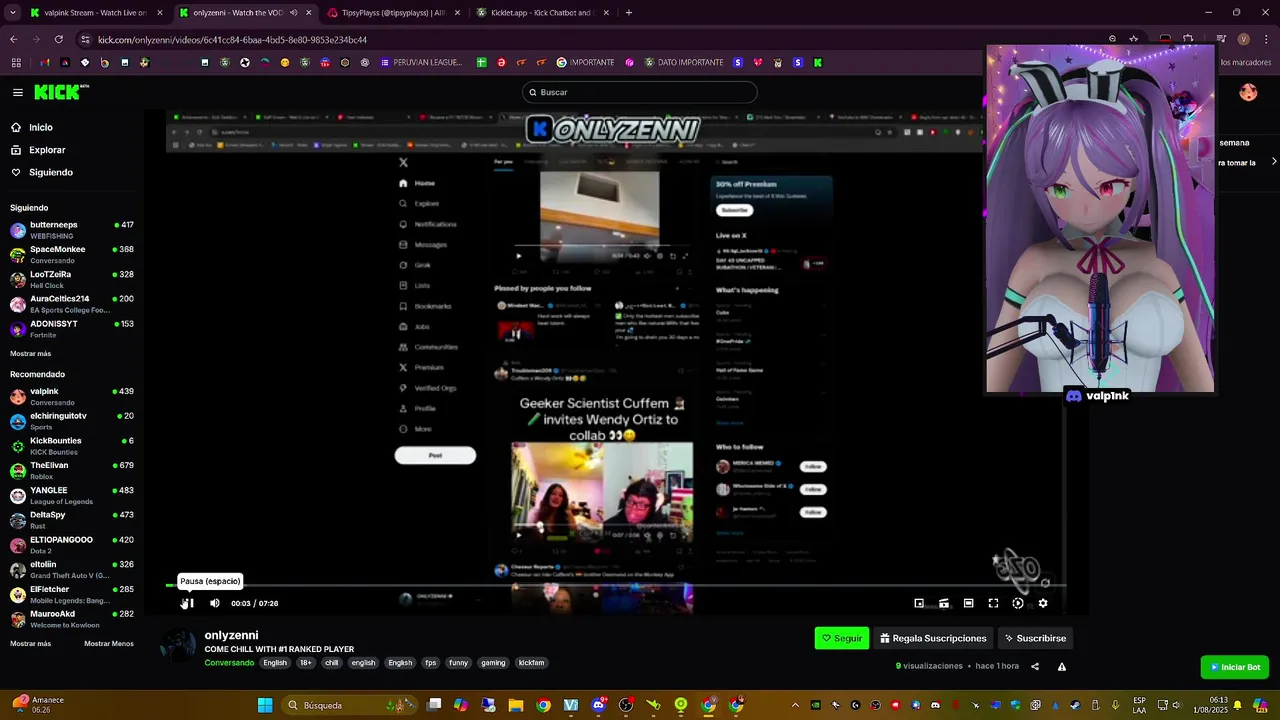Click the onlyzenni channel name

(x=231, y=635)
